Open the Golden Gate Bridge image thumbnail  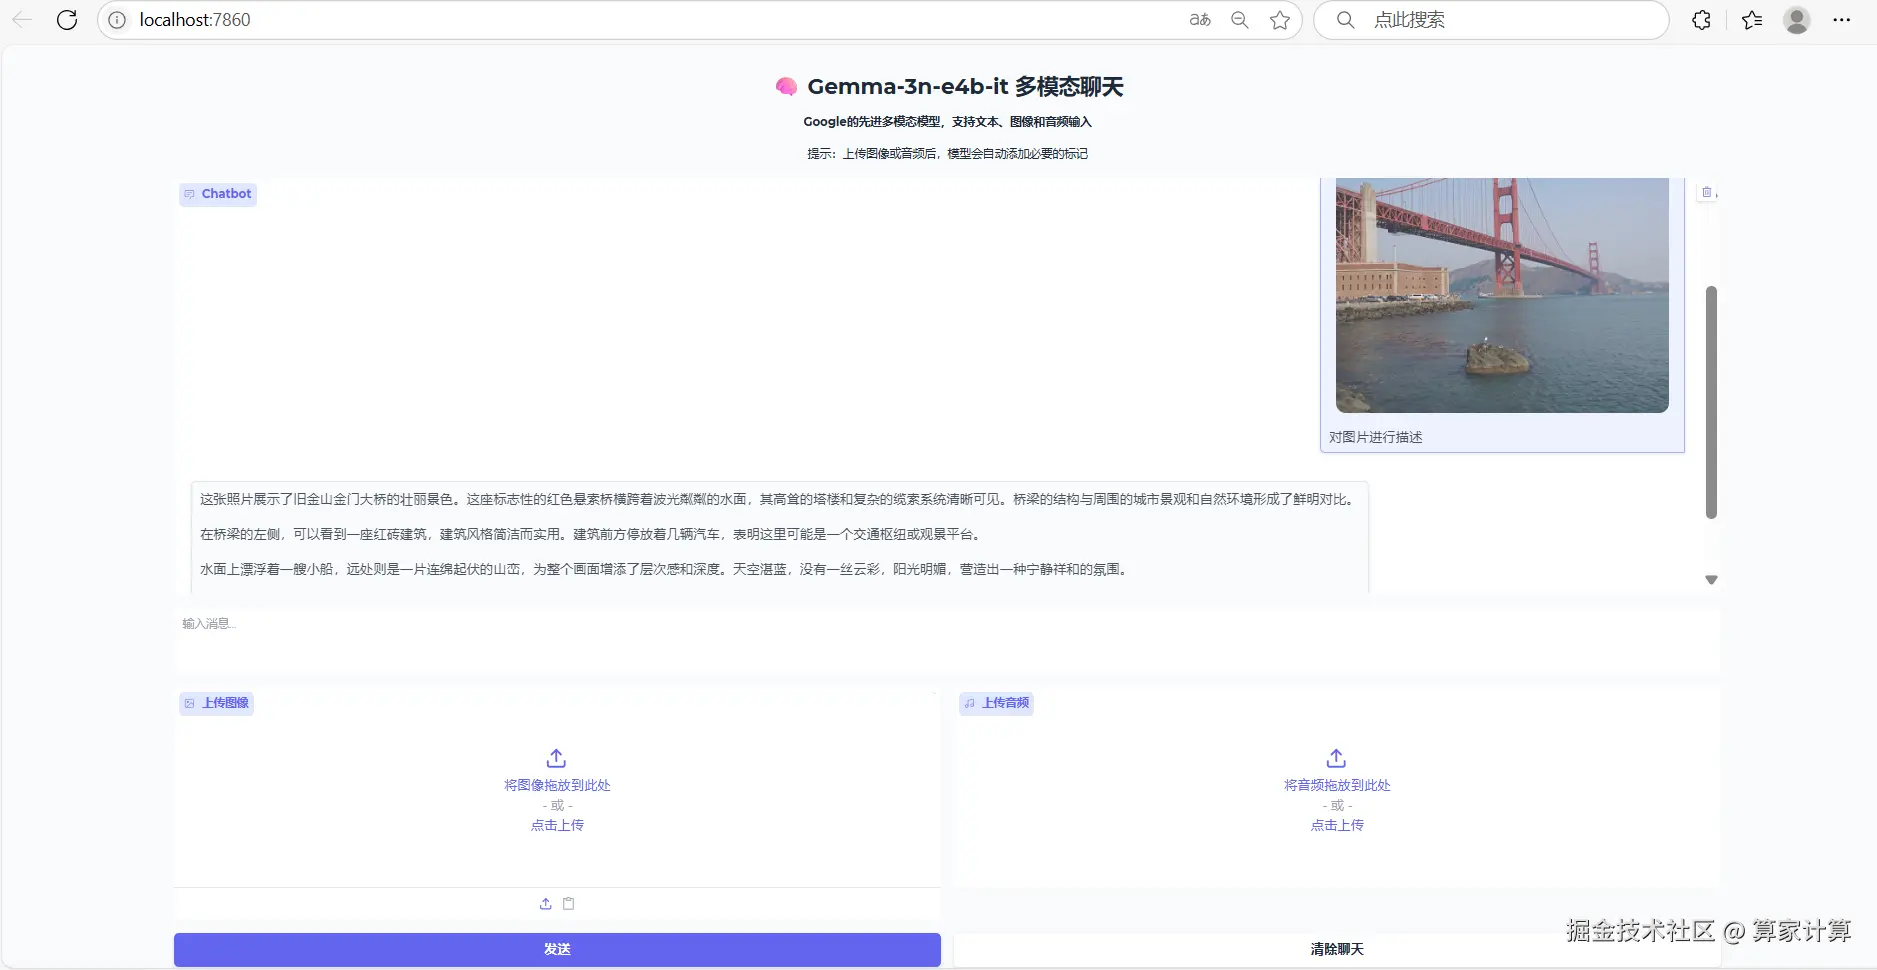(1502, 295)
